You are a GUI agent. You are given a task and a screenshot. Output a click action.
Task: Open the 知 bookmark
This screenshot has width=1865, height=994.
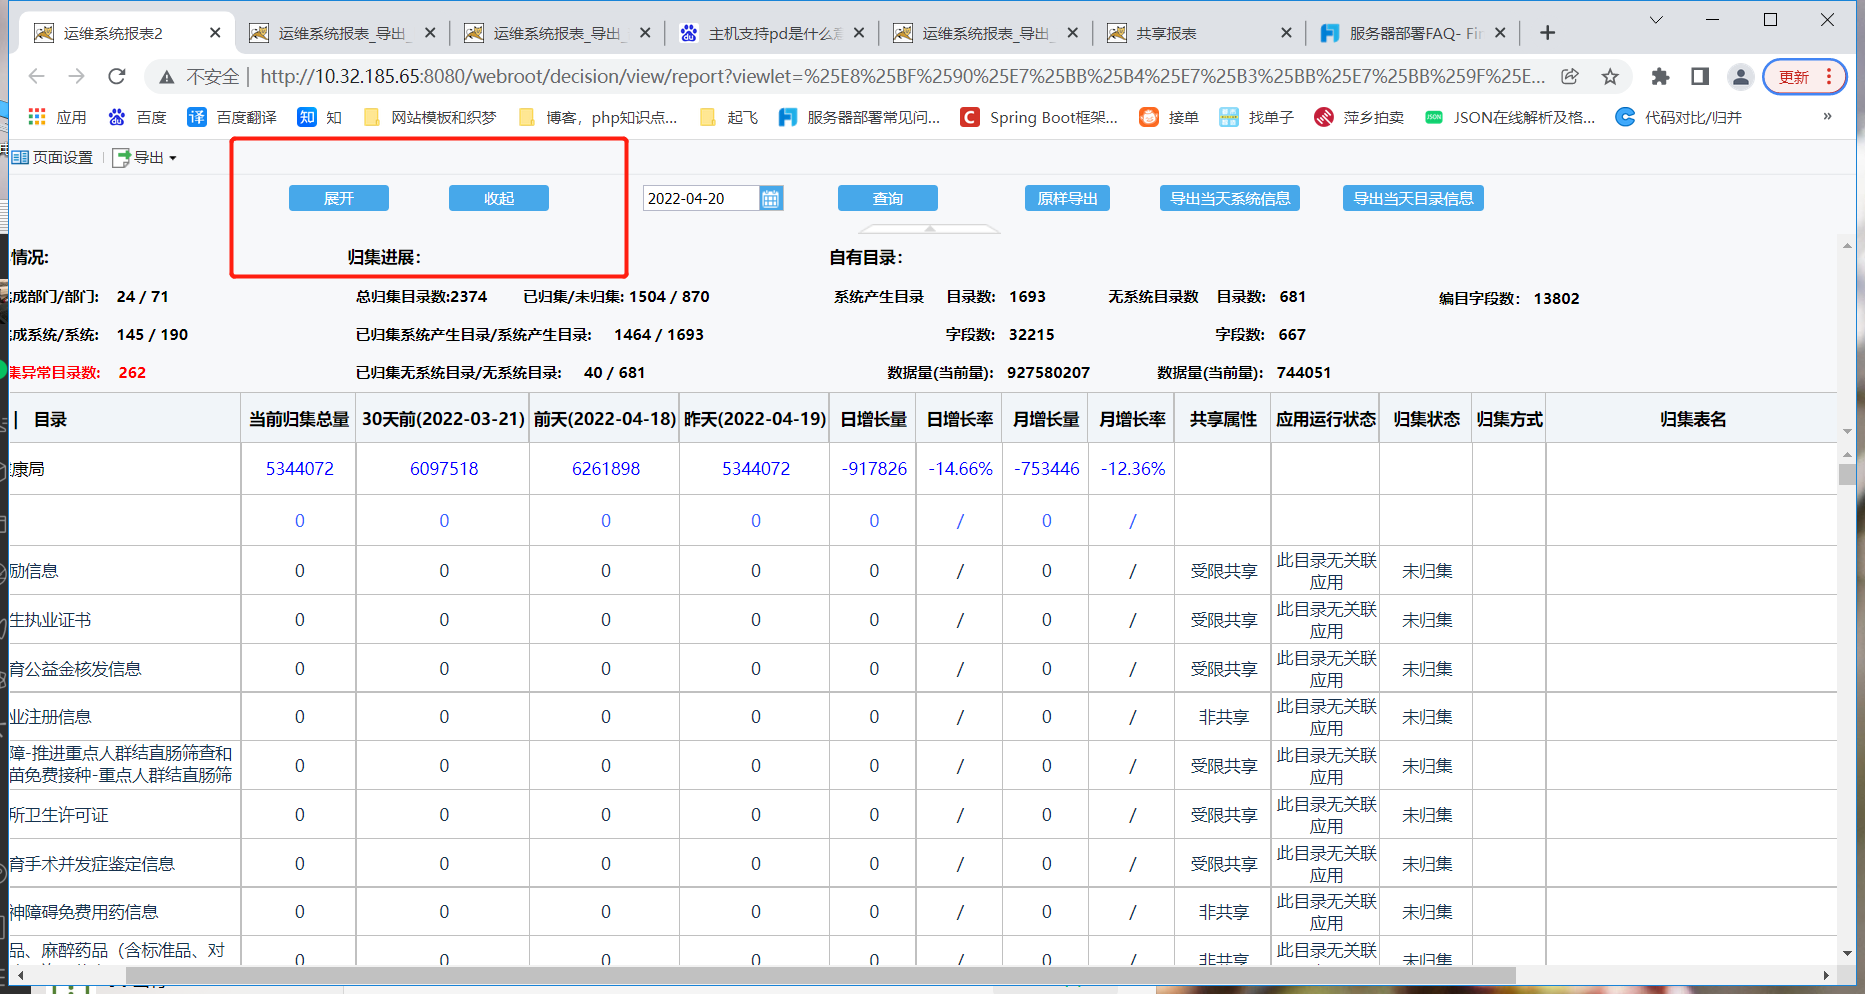(x=320, y=117)
